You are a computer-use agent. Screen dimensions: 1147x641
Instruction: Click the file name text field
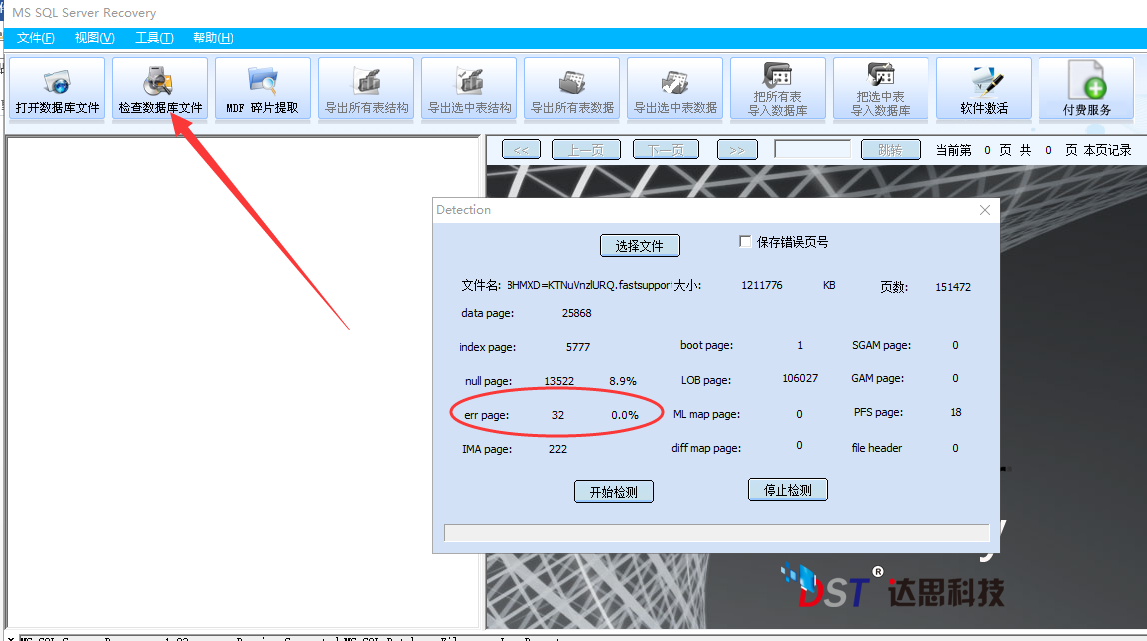(x=589, y=285)
